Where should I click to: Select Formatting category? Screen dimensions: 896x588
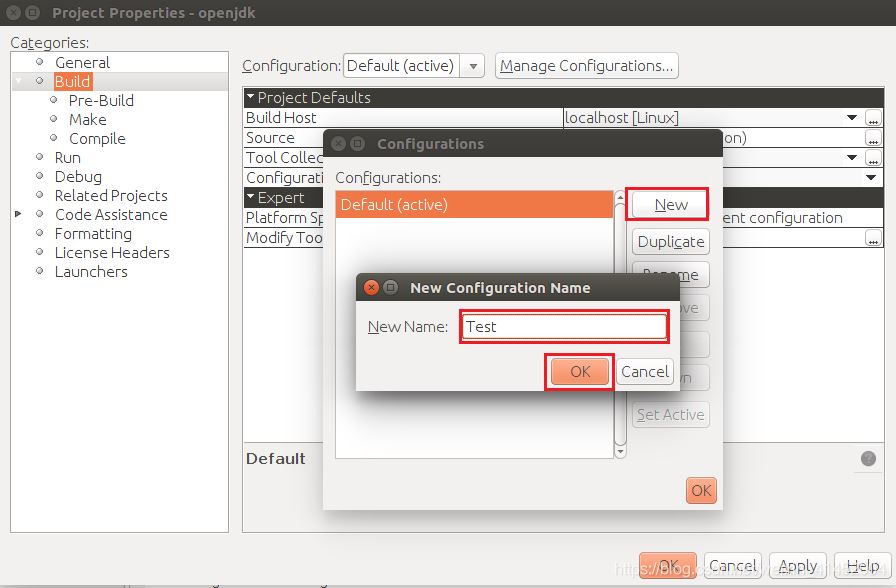click(x=93, y=234)
